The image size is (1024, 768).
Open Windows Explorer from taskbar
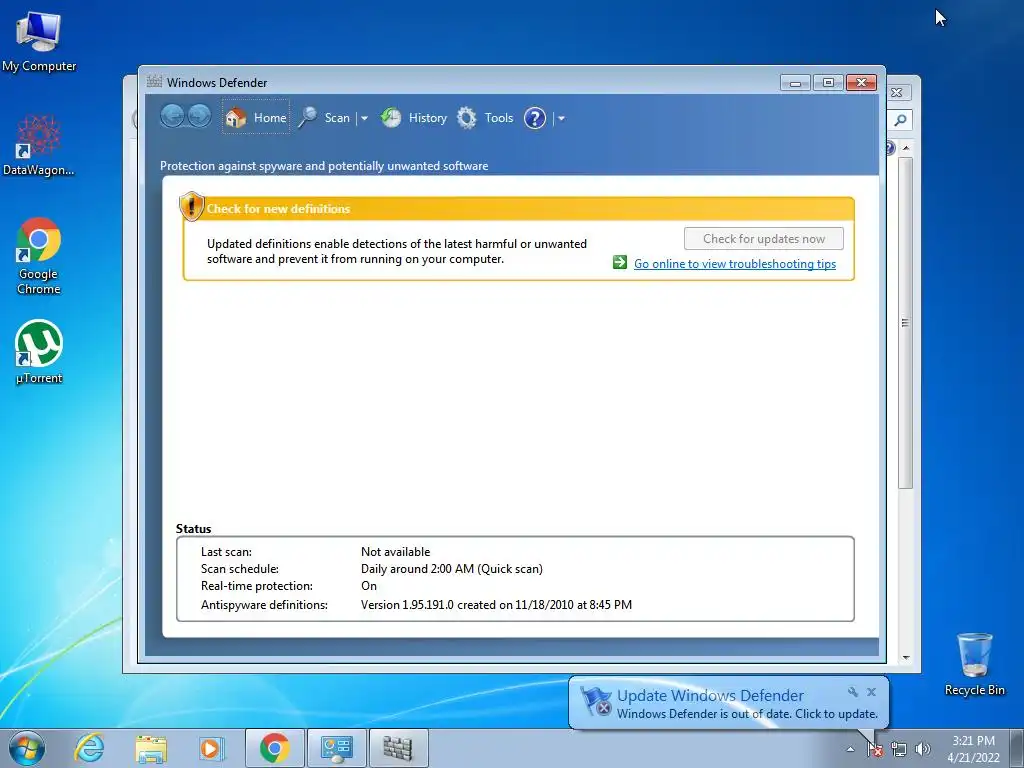(151, 748)
